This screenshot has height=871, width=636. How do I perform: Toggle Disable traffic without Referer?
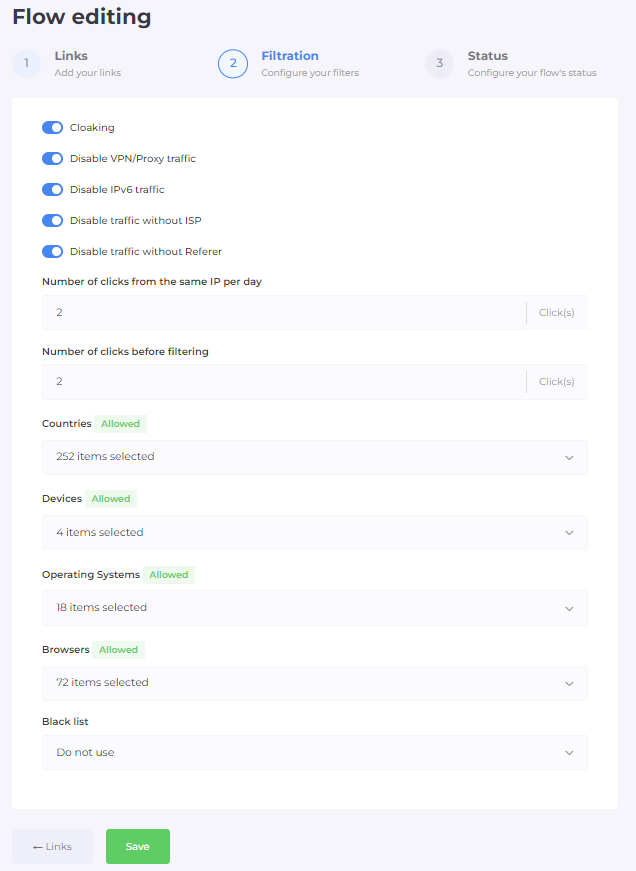(x=52, y=252)
